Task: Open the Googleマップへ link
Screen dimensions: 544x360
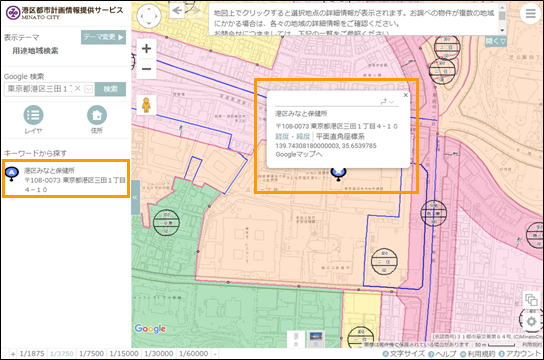Action: [299, 154]
